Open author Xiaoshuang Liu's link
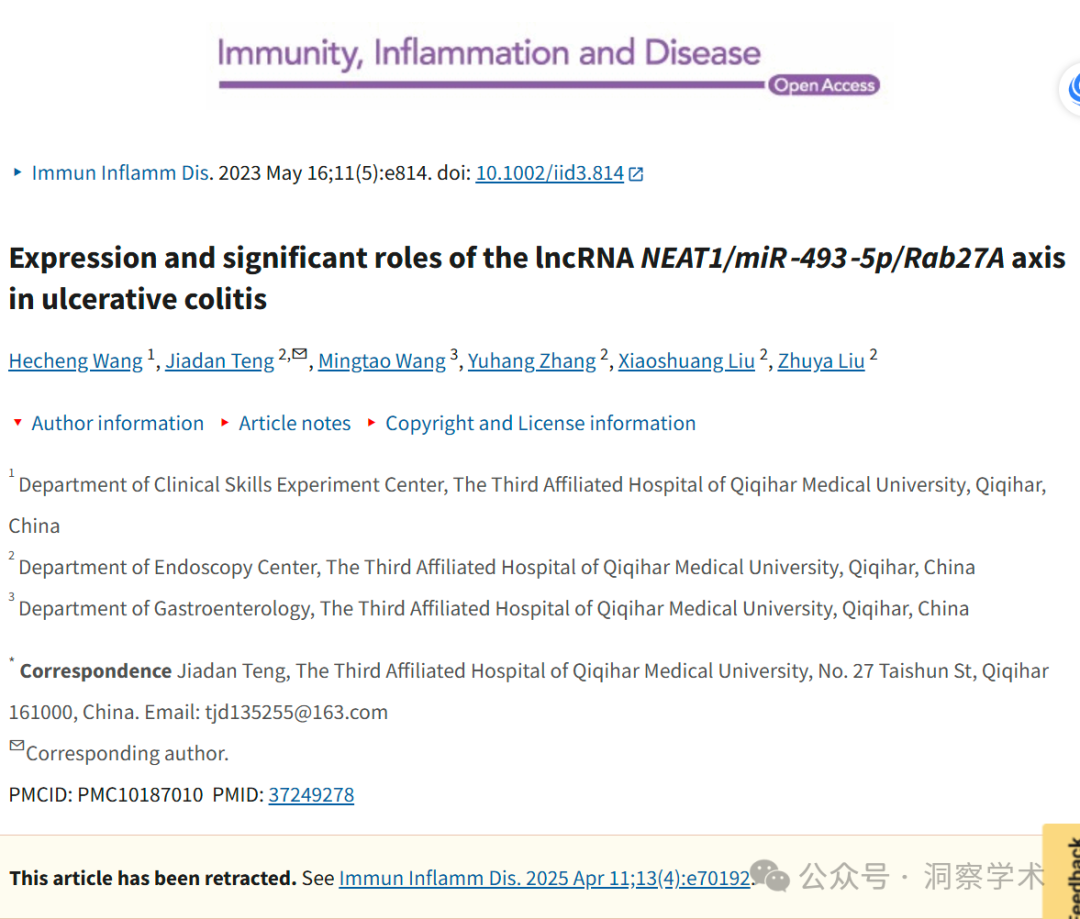The width and height of the screenshot is (1080, 919). click(686, 361)
